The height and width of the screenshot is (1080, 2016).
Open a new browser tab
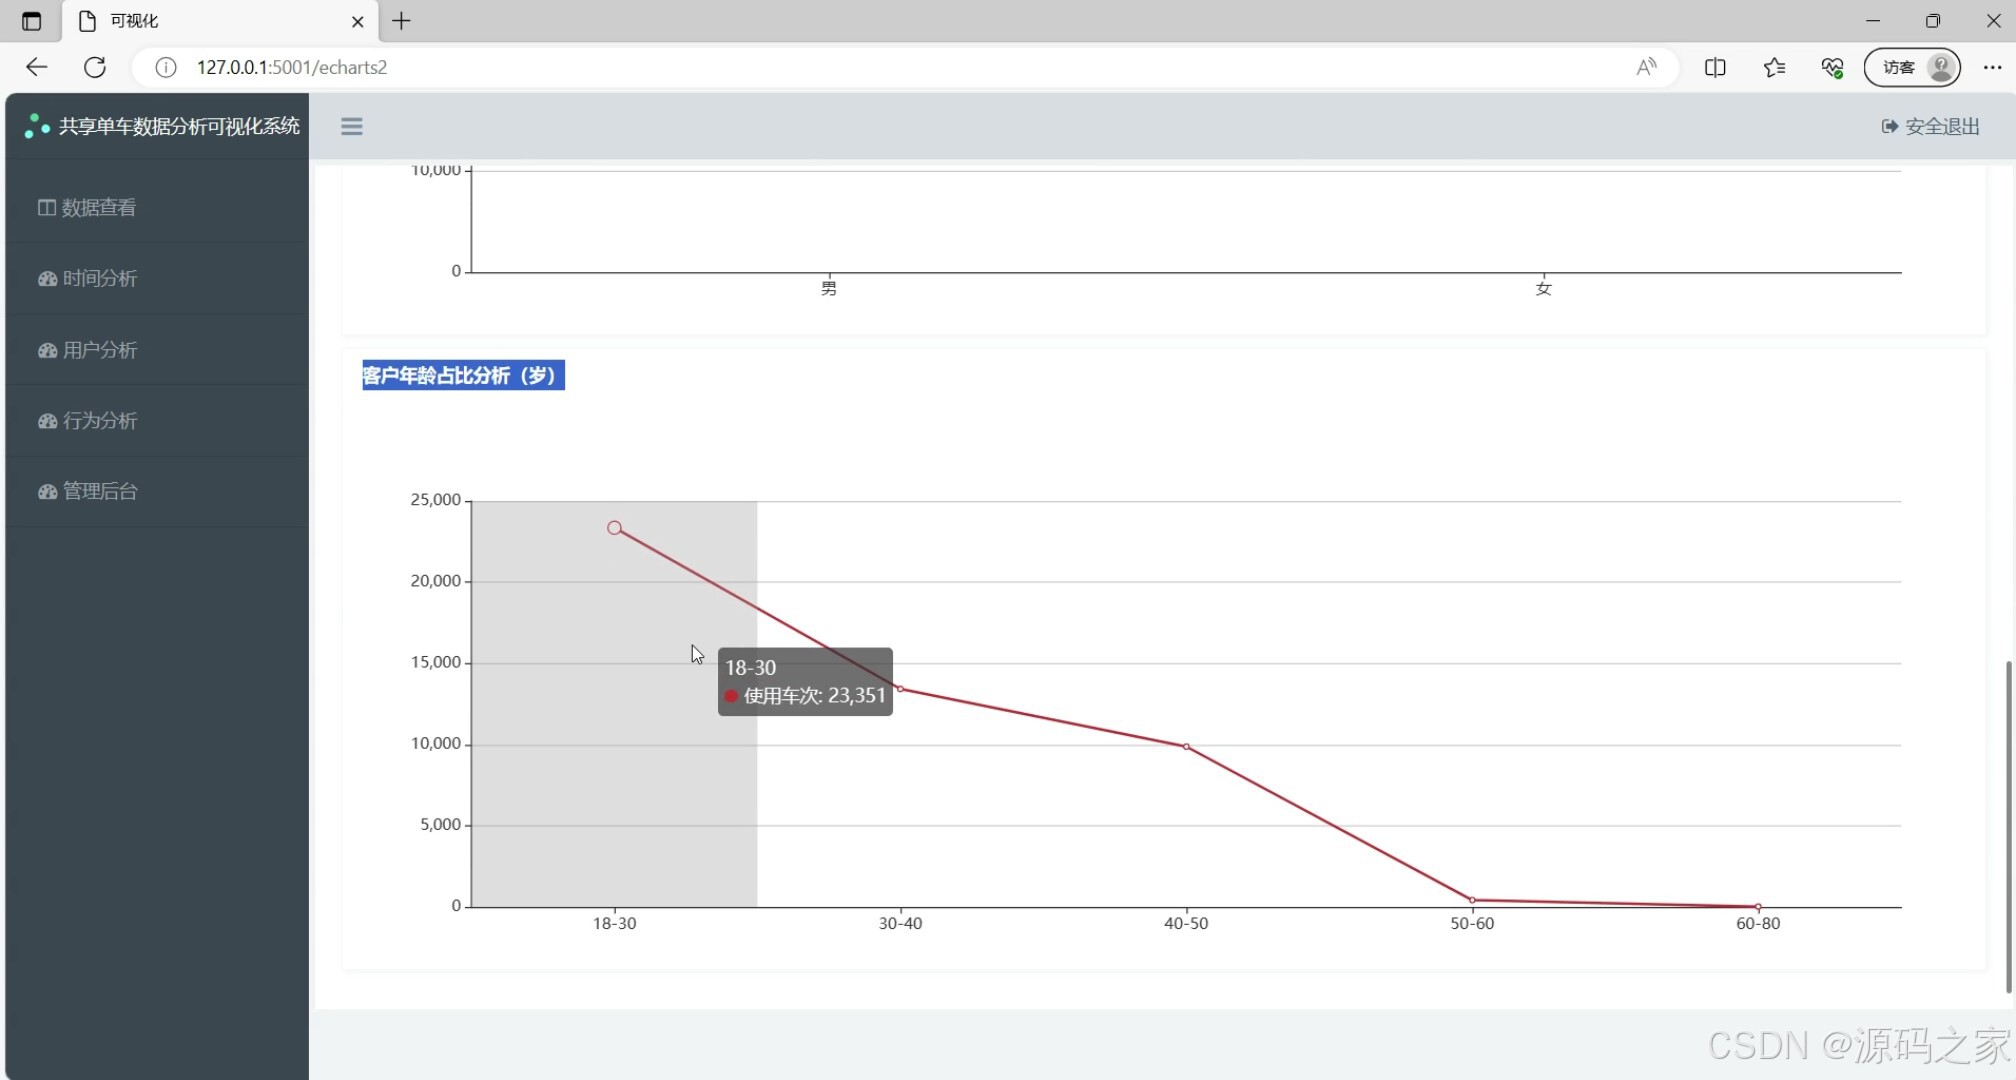click(401, 21)
